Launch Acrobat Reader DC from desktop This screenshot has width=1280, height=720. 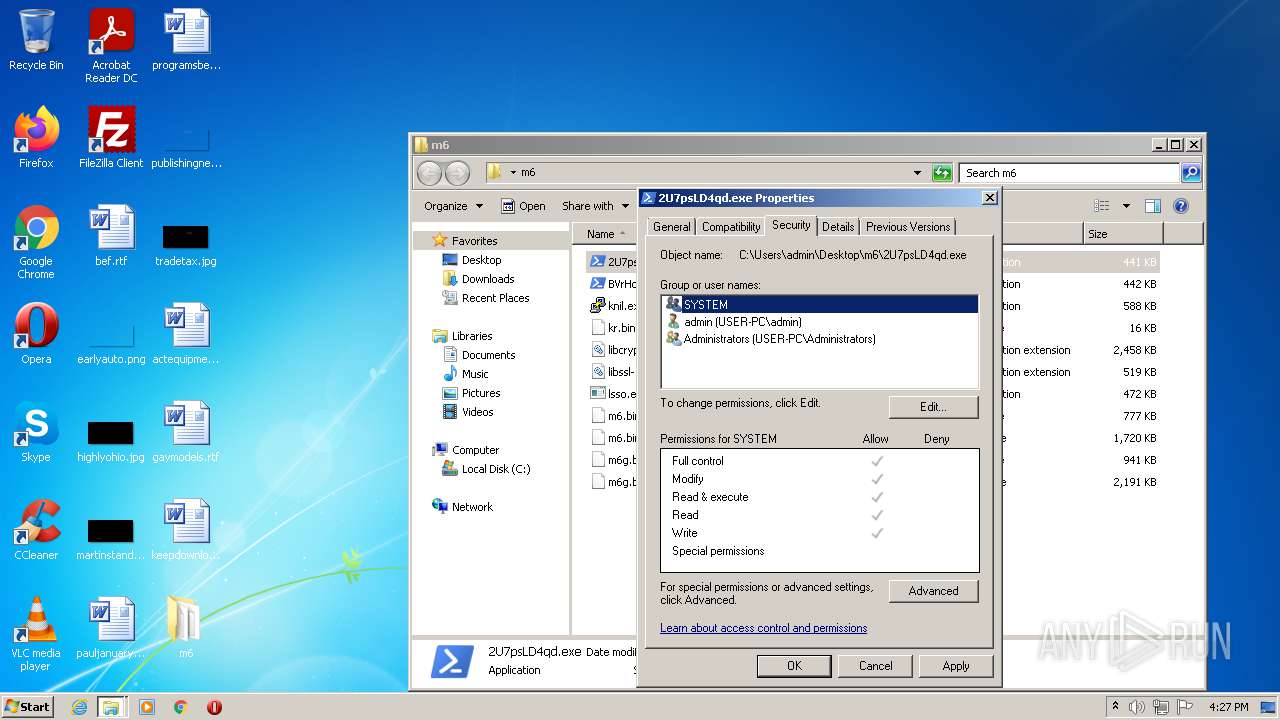pyautogui.click(x=111, y=45)
